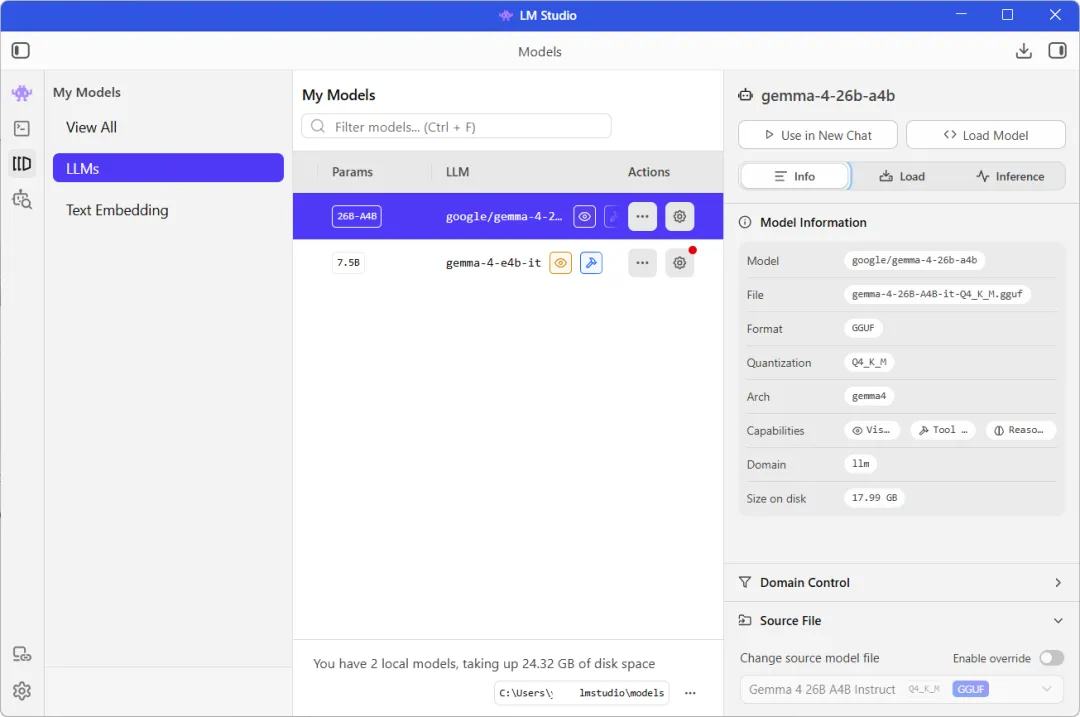Viewport: 1080px width, 717px height.
Task: Enable the source file override toggle
Action: [x=1051, y=658]
